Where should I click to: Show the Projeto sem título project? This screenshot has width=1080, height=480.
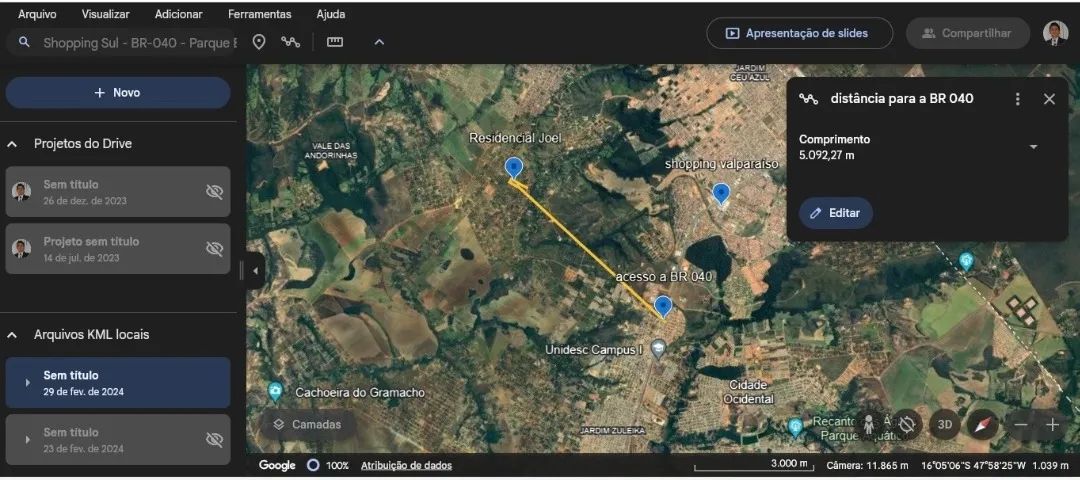coord(214,249)
